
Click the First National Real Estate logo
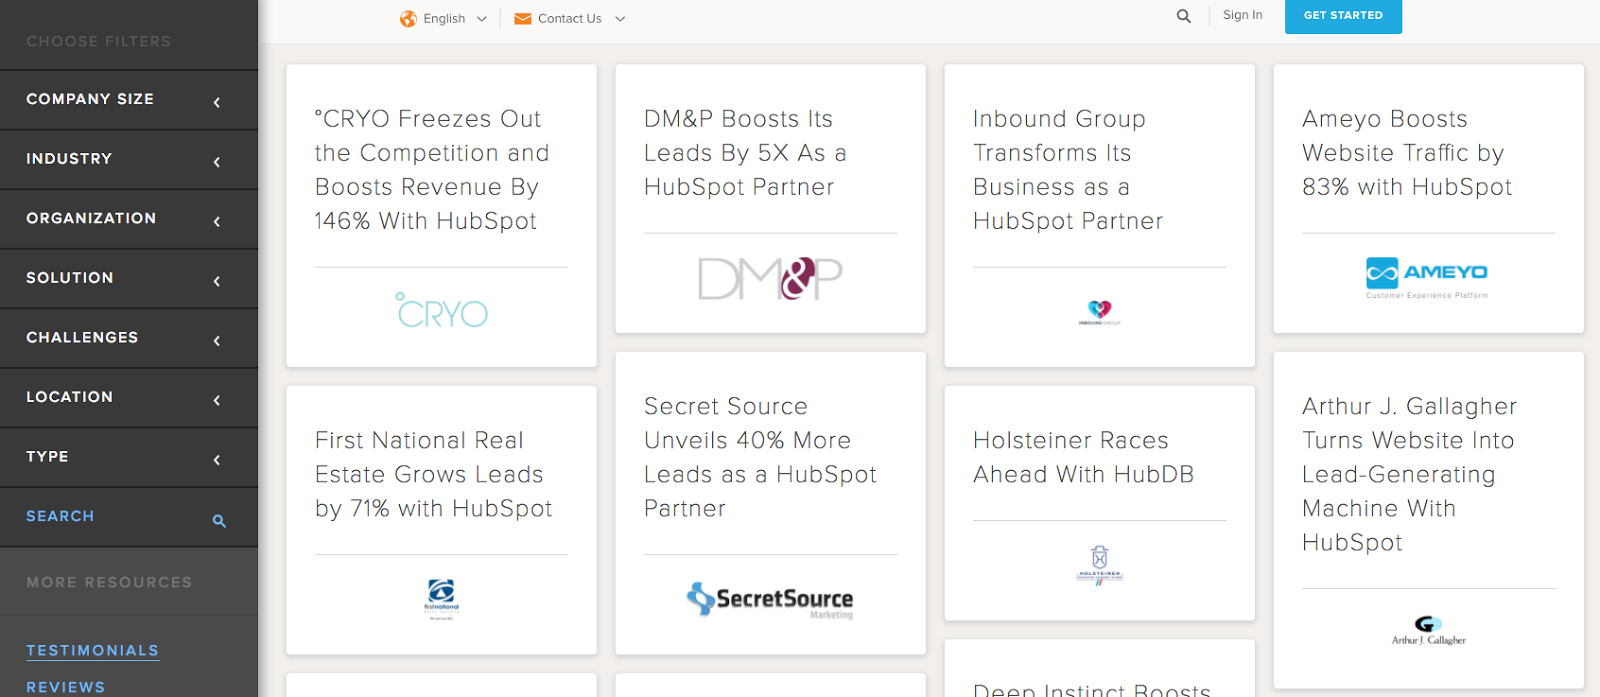click(441, 599)
